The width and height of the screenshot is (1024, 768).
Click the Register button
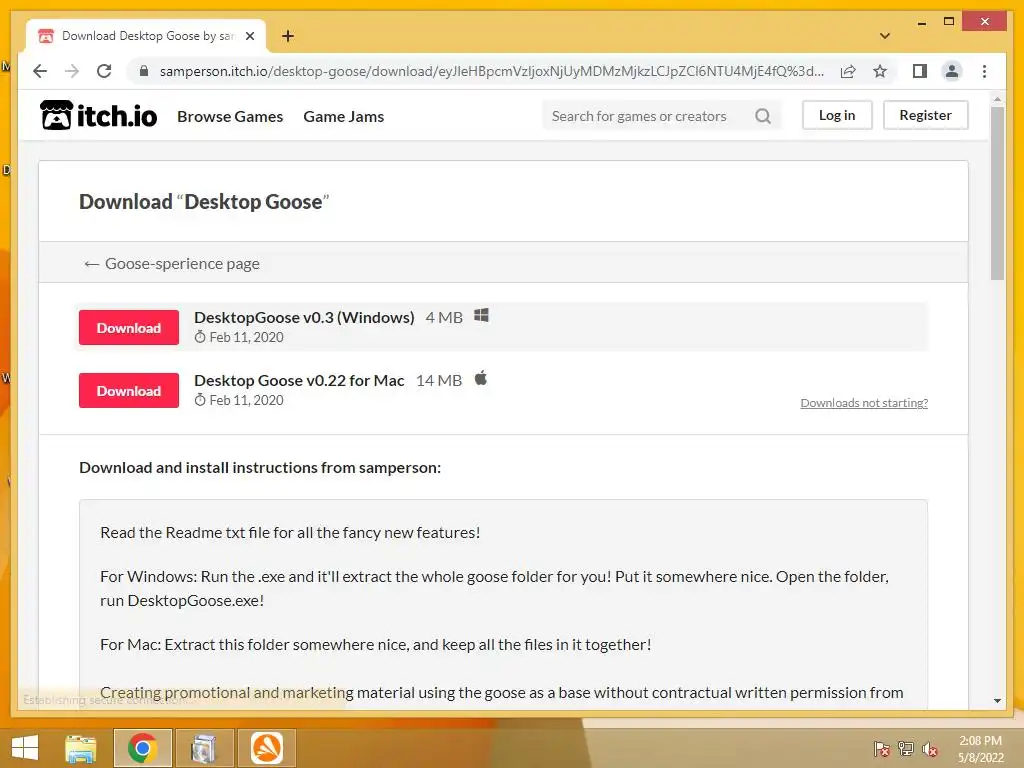tap(925, 115)
